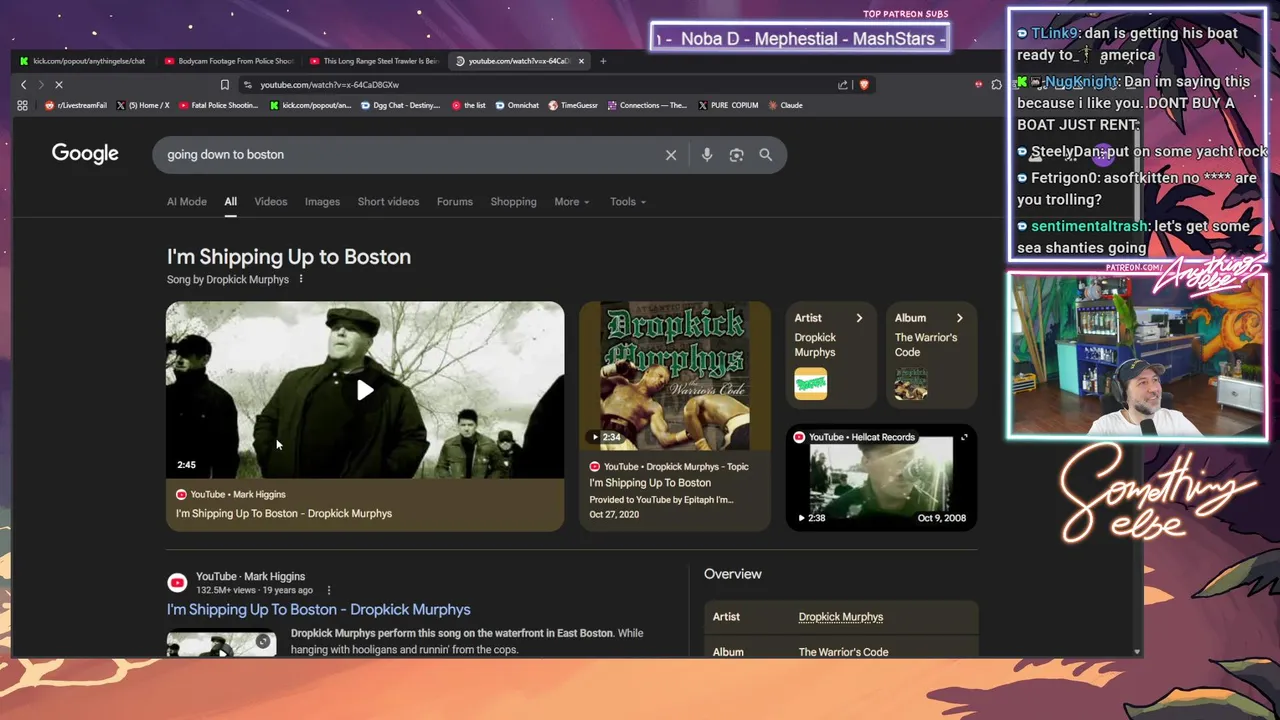Click the magnifying glass search button
Viewport: 1280px width, 720px height.
(x=766, y=155)
